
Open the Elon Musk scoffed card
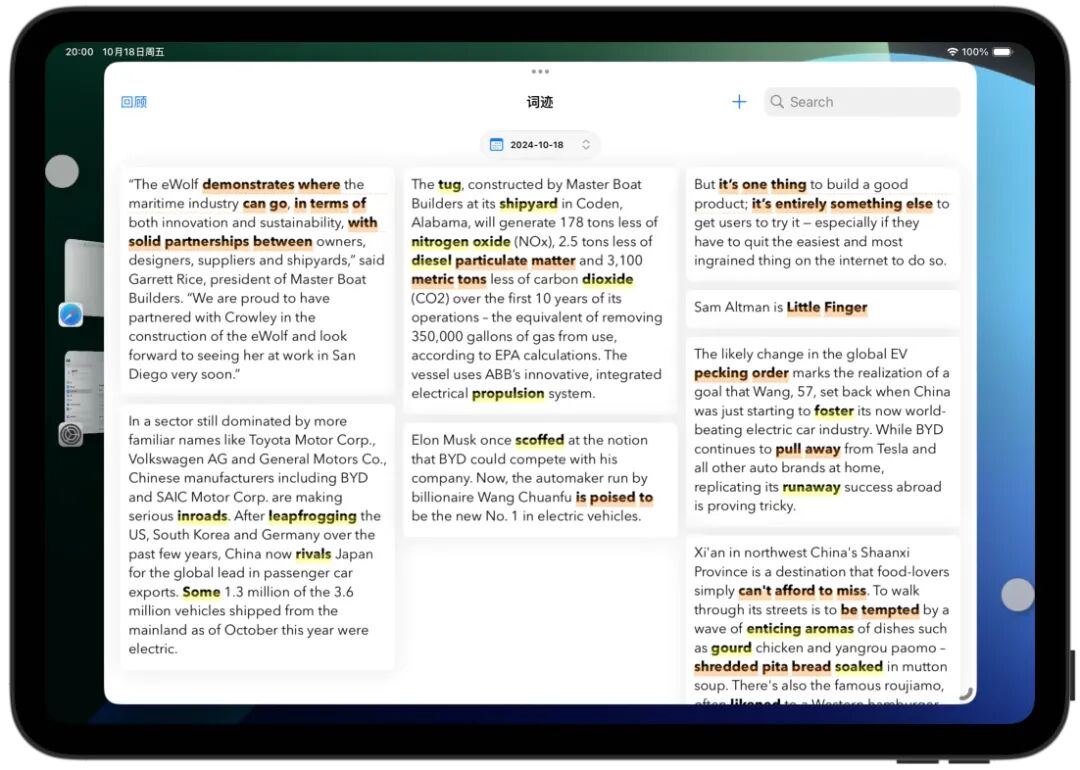tap(540, 478)
